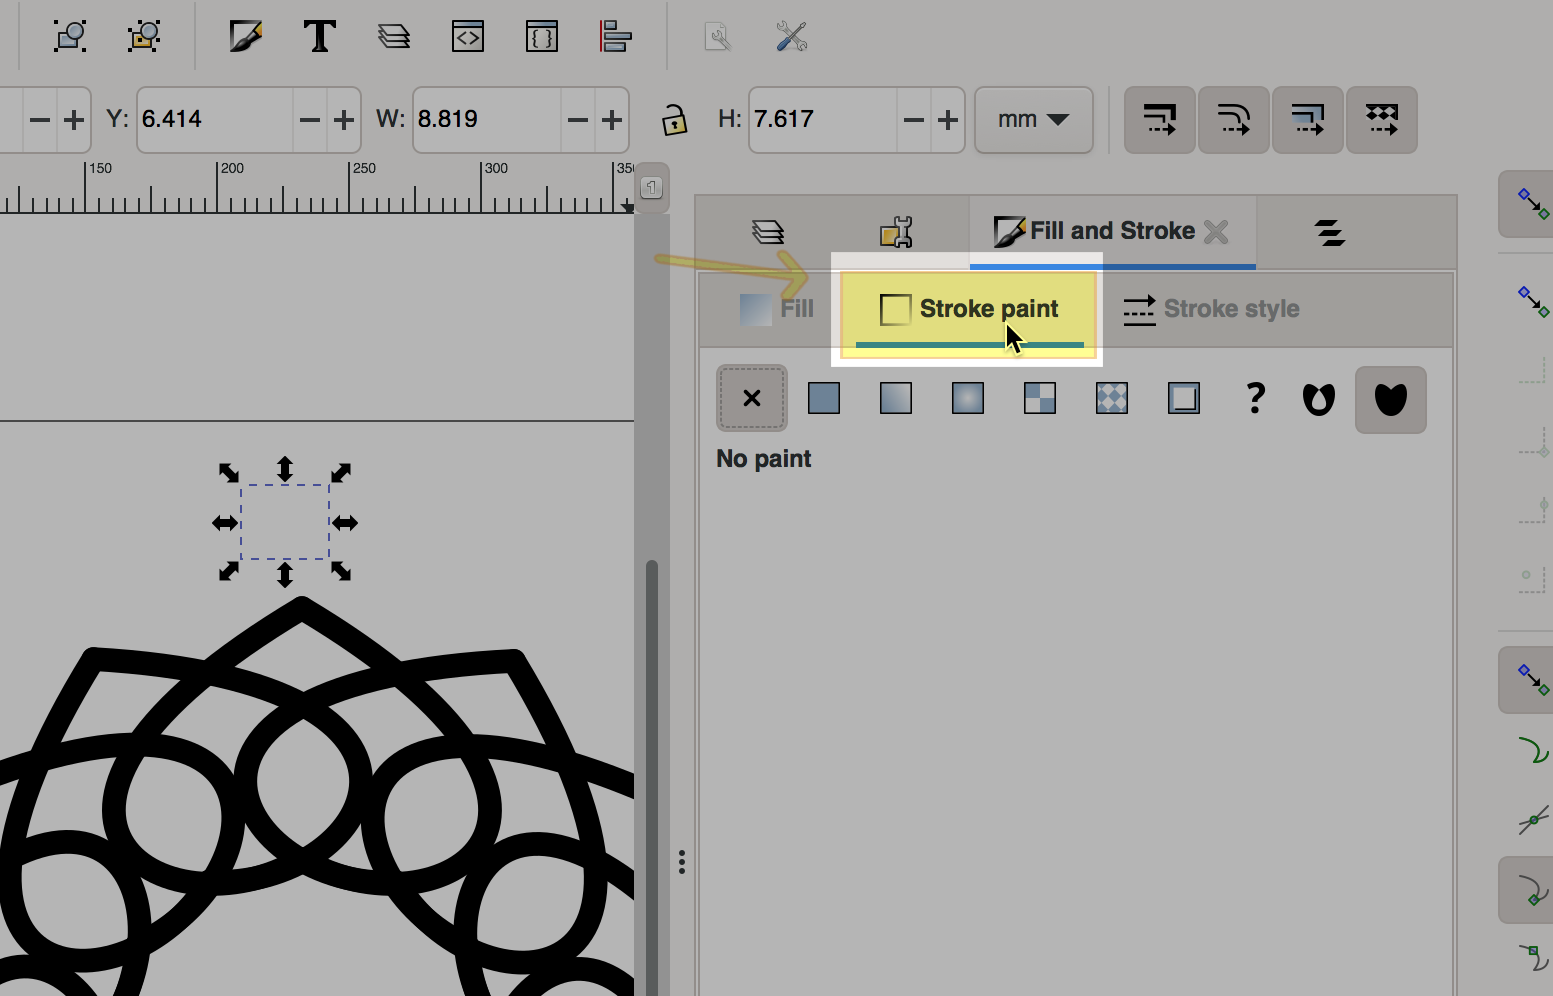Toggle the scale stroke width button

tap(1160, 120)
